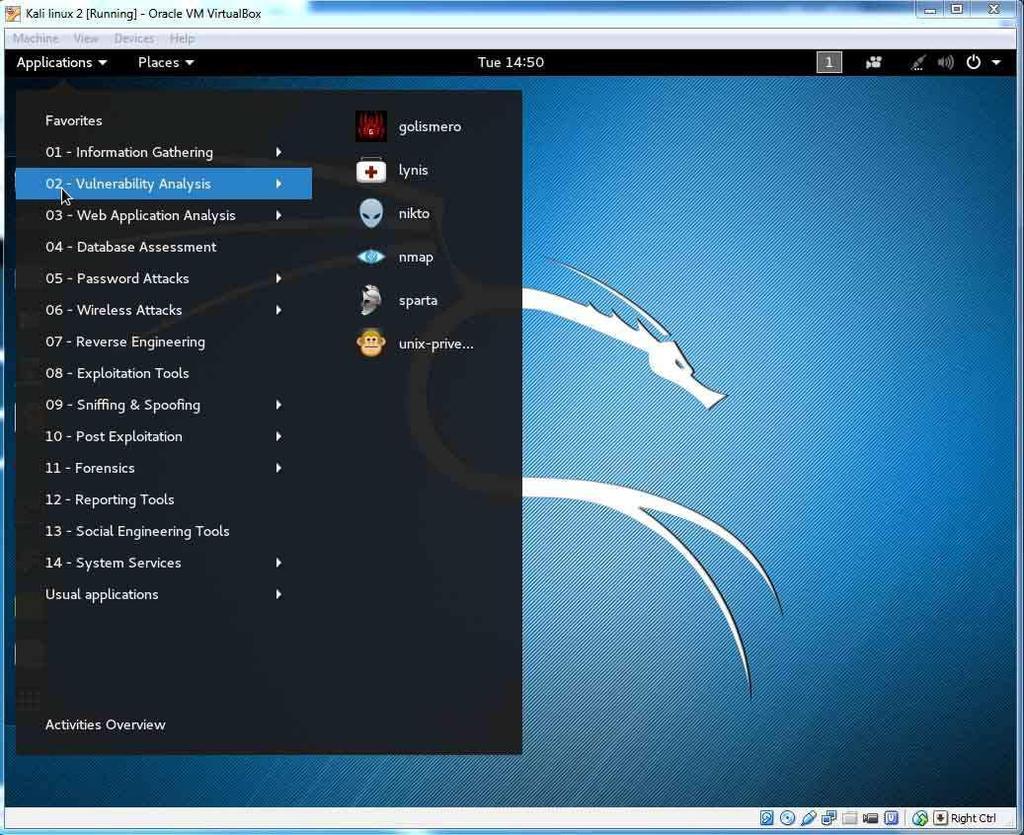Open the Places menu in the top bar

click(166, 62)
